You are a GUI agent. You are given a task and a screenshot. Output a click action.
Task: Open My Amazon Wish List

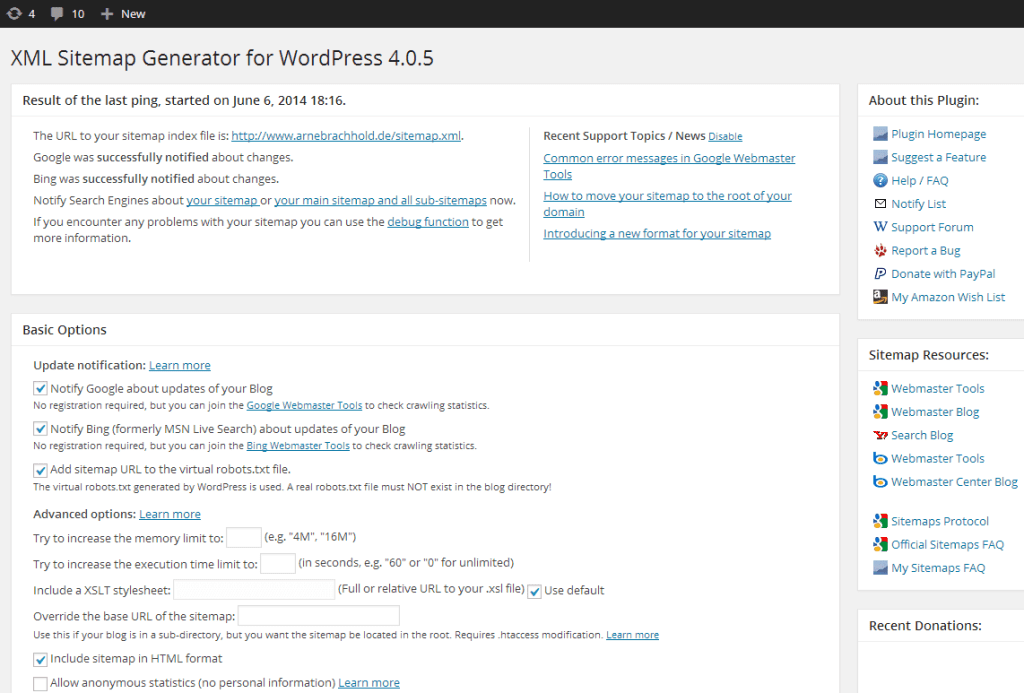(x=947, y=296)
